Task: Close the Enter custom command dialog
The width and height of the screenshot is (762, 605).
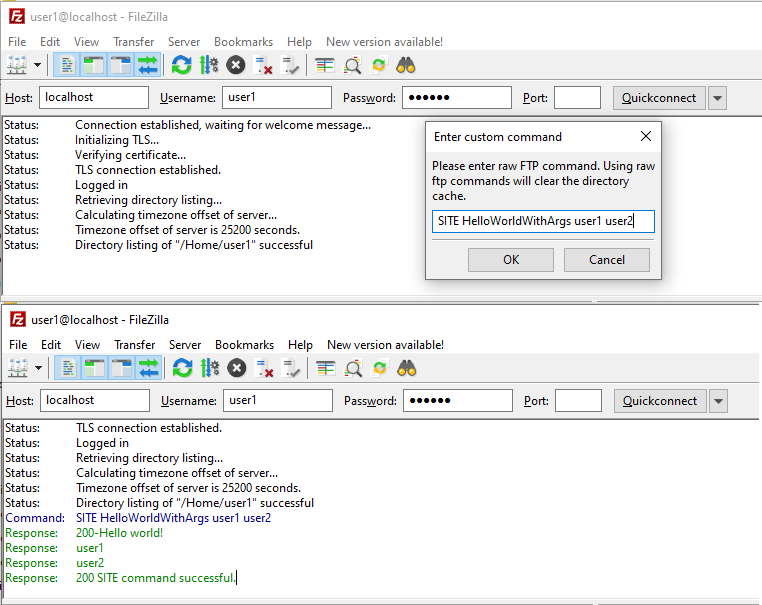Action: 645,136
